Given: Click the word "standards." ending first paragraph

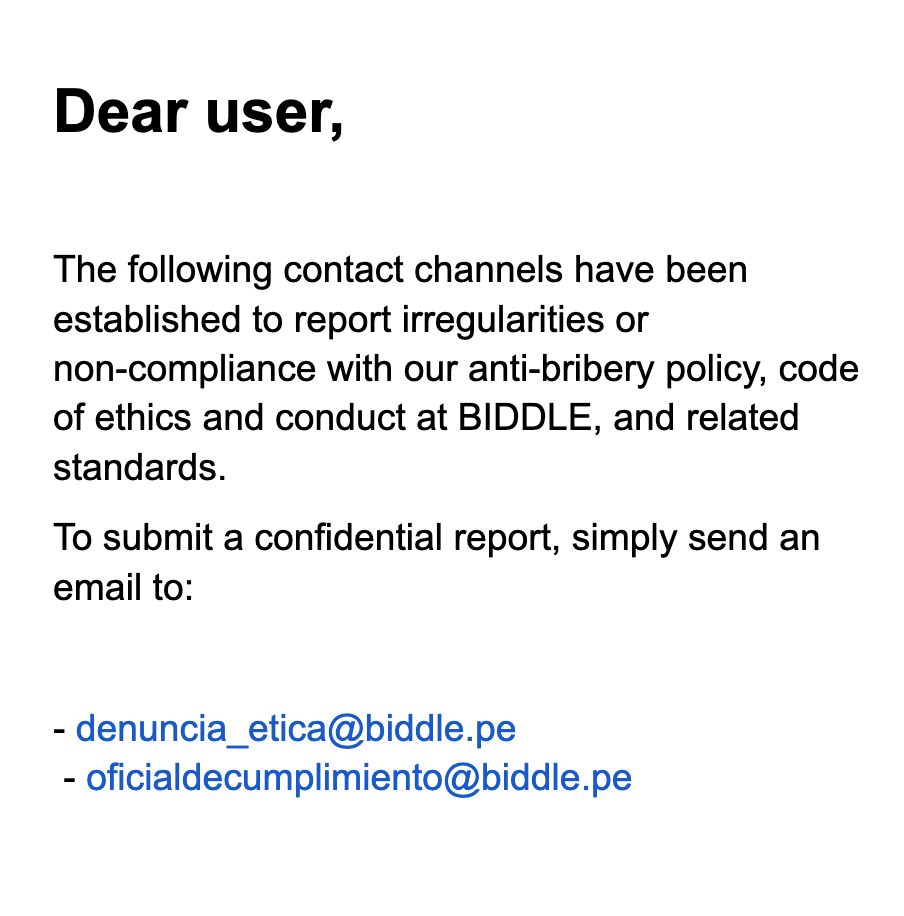Looking at the screenshot, I should tap(140, 468).
